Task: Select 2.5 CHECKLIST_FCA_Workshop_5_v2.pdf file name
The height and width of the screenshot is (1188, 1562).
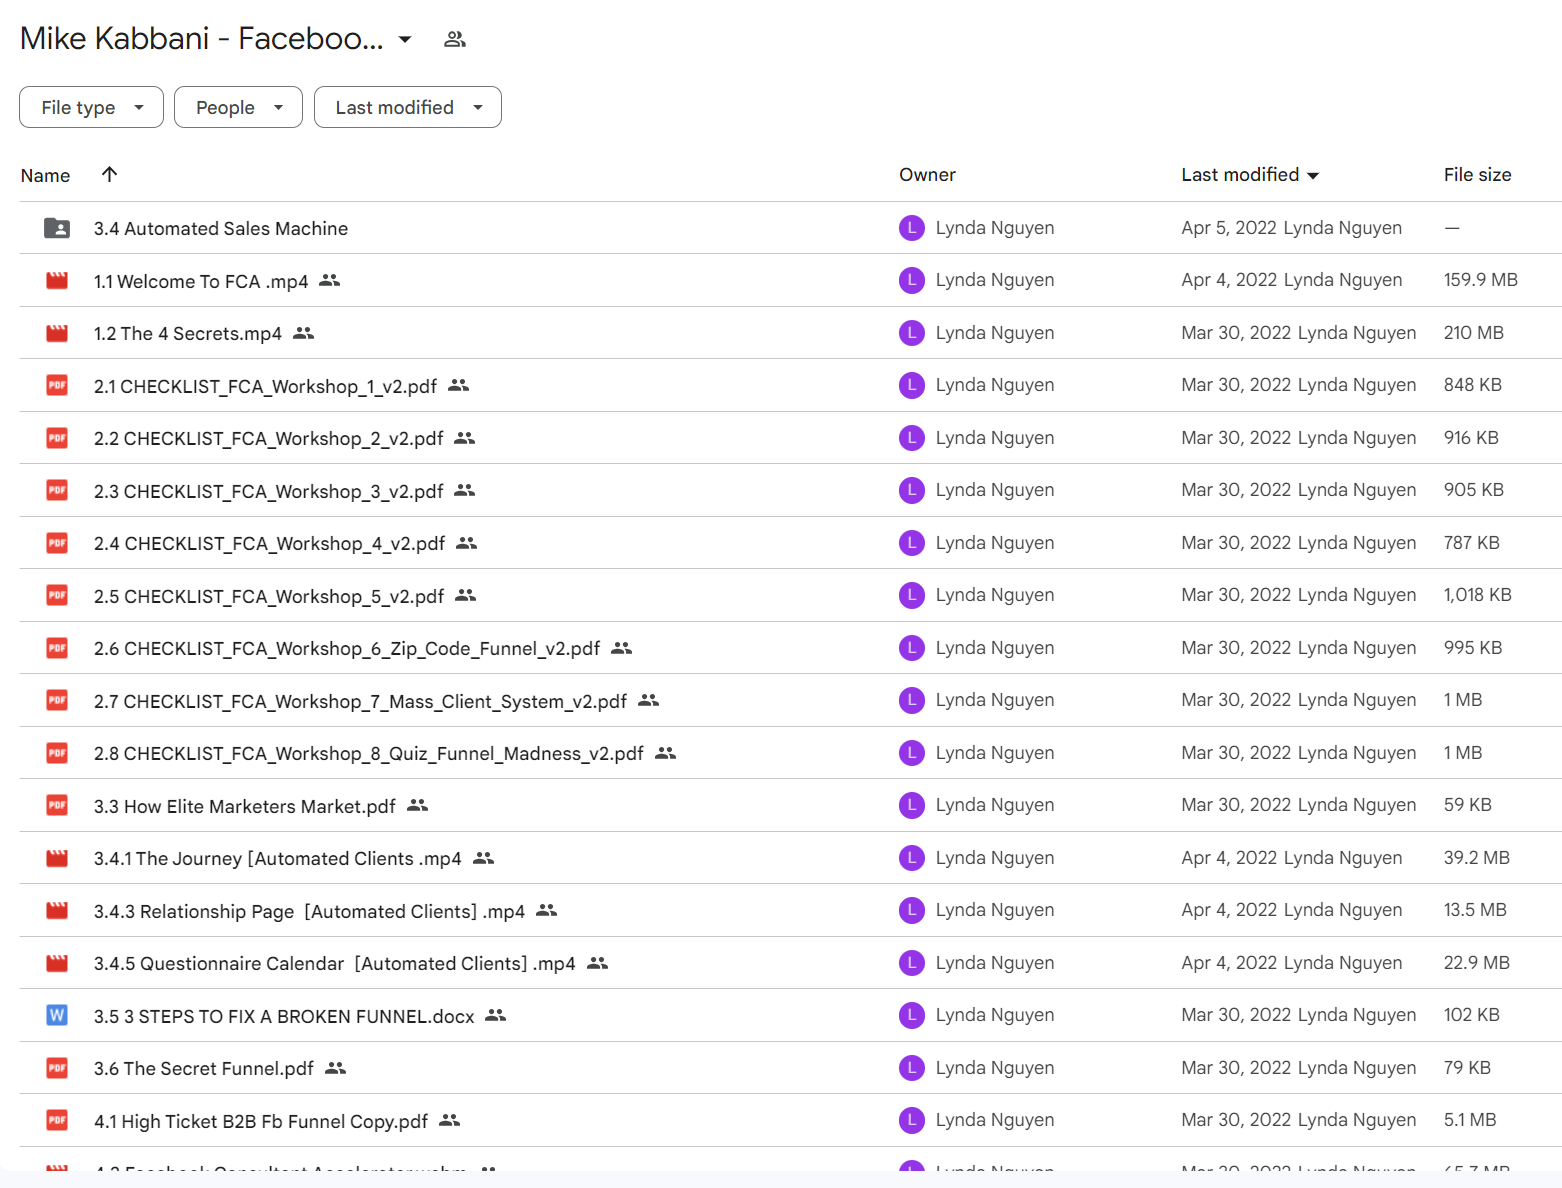Action: tap(269, 596)
